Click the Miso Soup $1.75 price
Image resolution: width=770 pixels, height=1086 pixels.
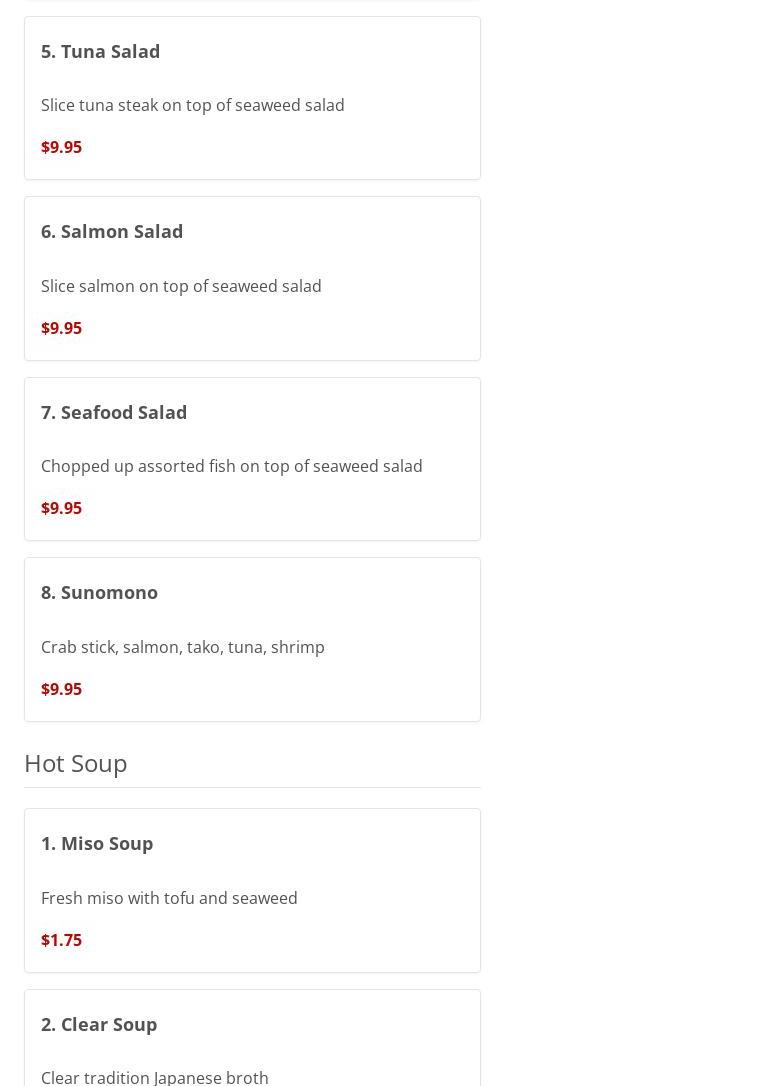[61, 940]
